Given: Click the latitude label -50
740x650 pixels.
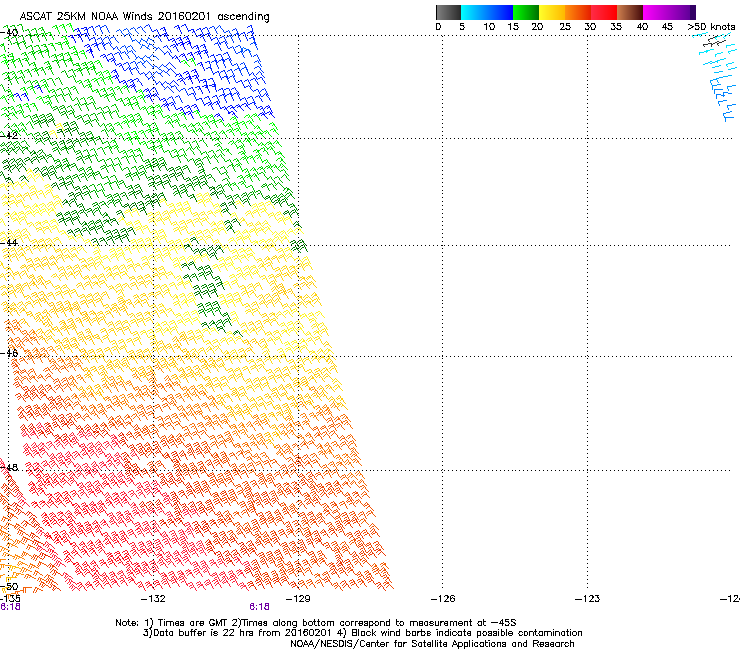Looking at the screenshot, I should [x=9, y=587].
